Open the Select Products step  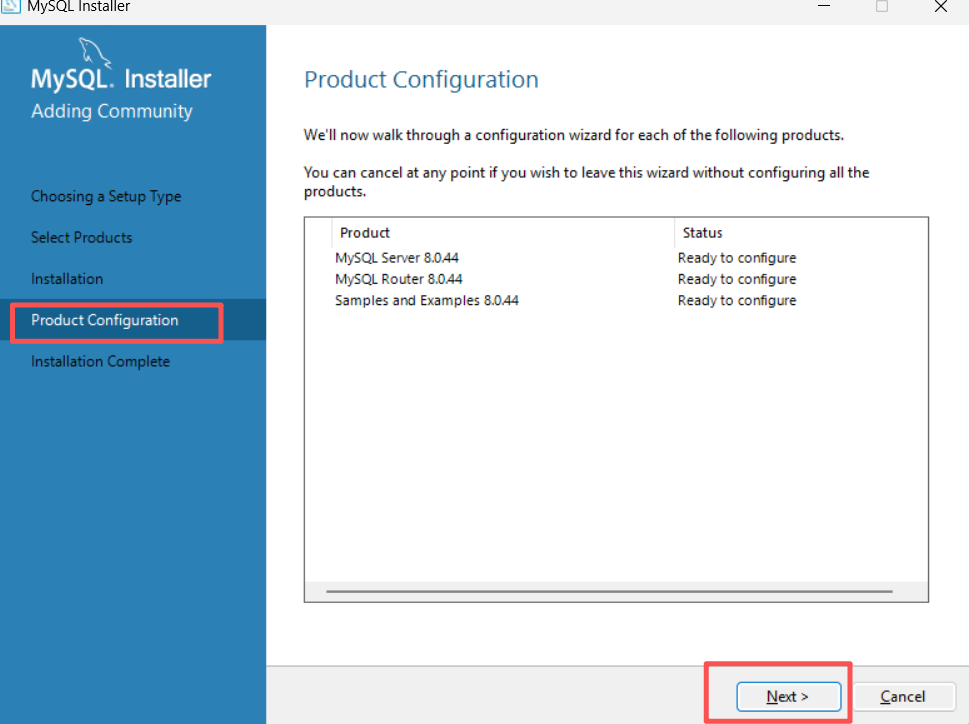pos(82,238)
